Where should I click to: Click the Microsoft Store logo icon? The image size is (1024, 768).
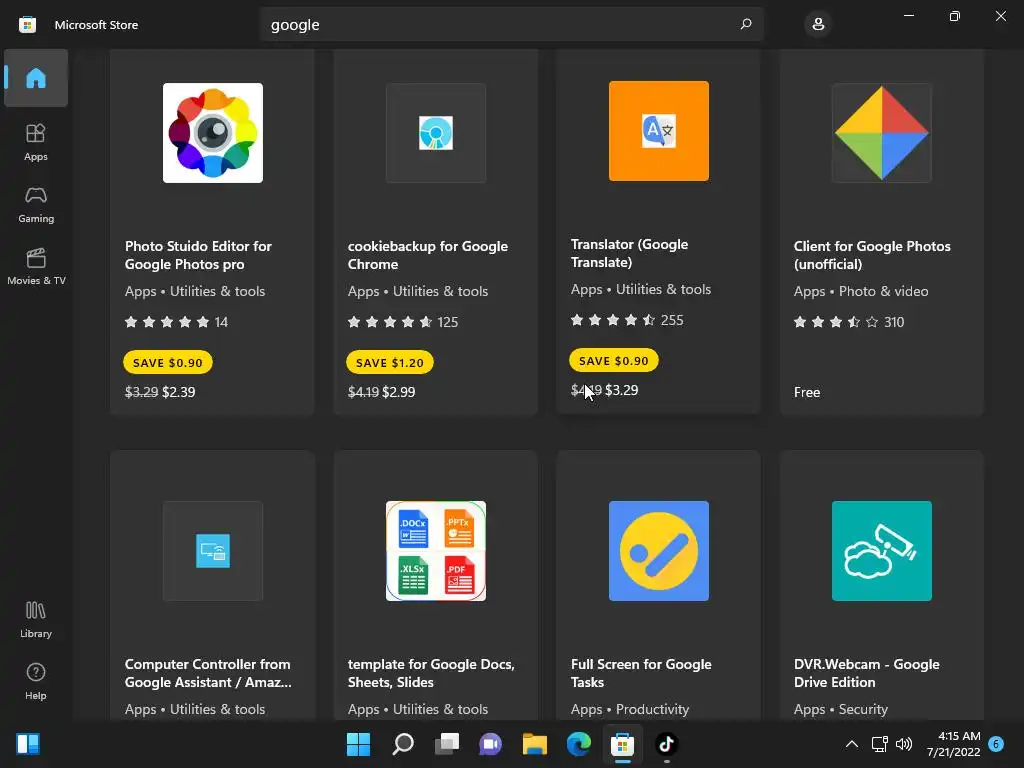click(27, 25)
